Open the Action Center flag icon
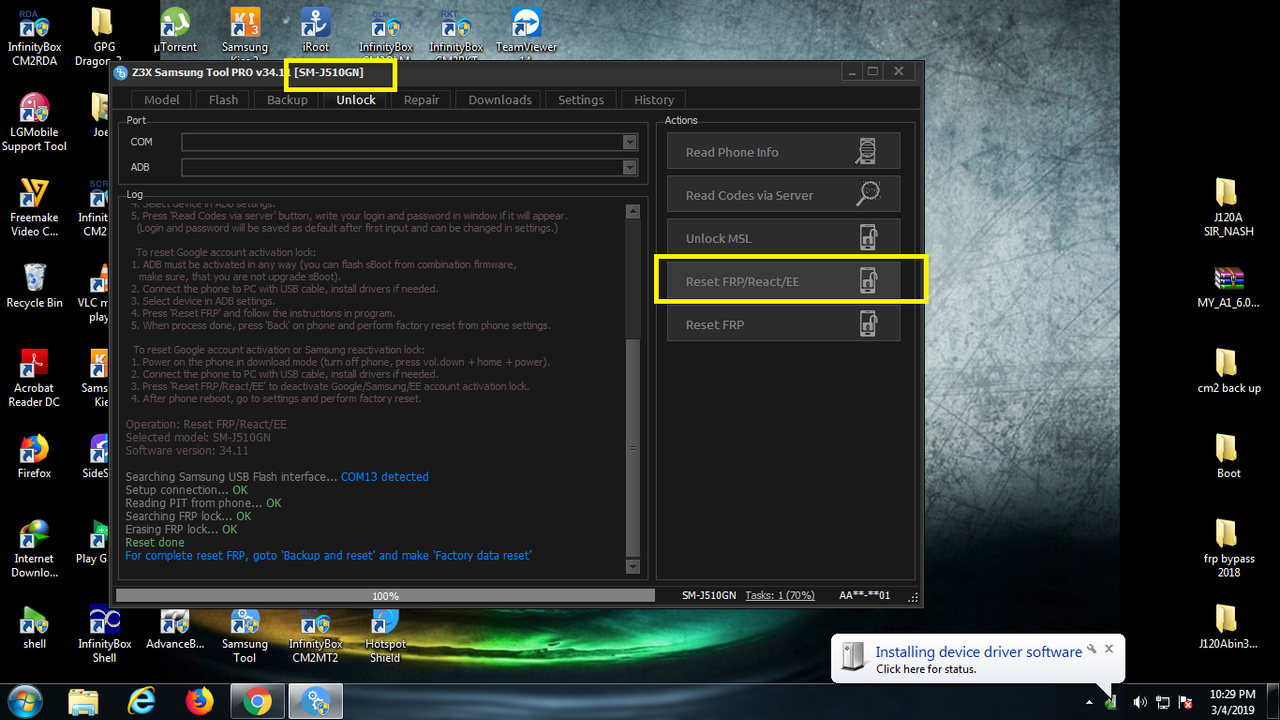This screenshot has width=1280, height=720. [x=1186, y=702]
